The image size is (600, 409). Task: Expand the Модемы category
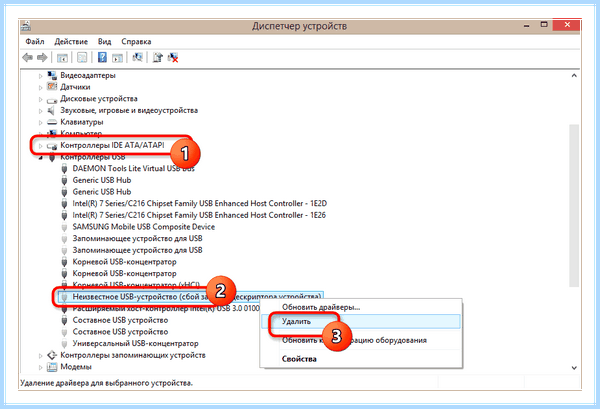click(x=41, y=367)
